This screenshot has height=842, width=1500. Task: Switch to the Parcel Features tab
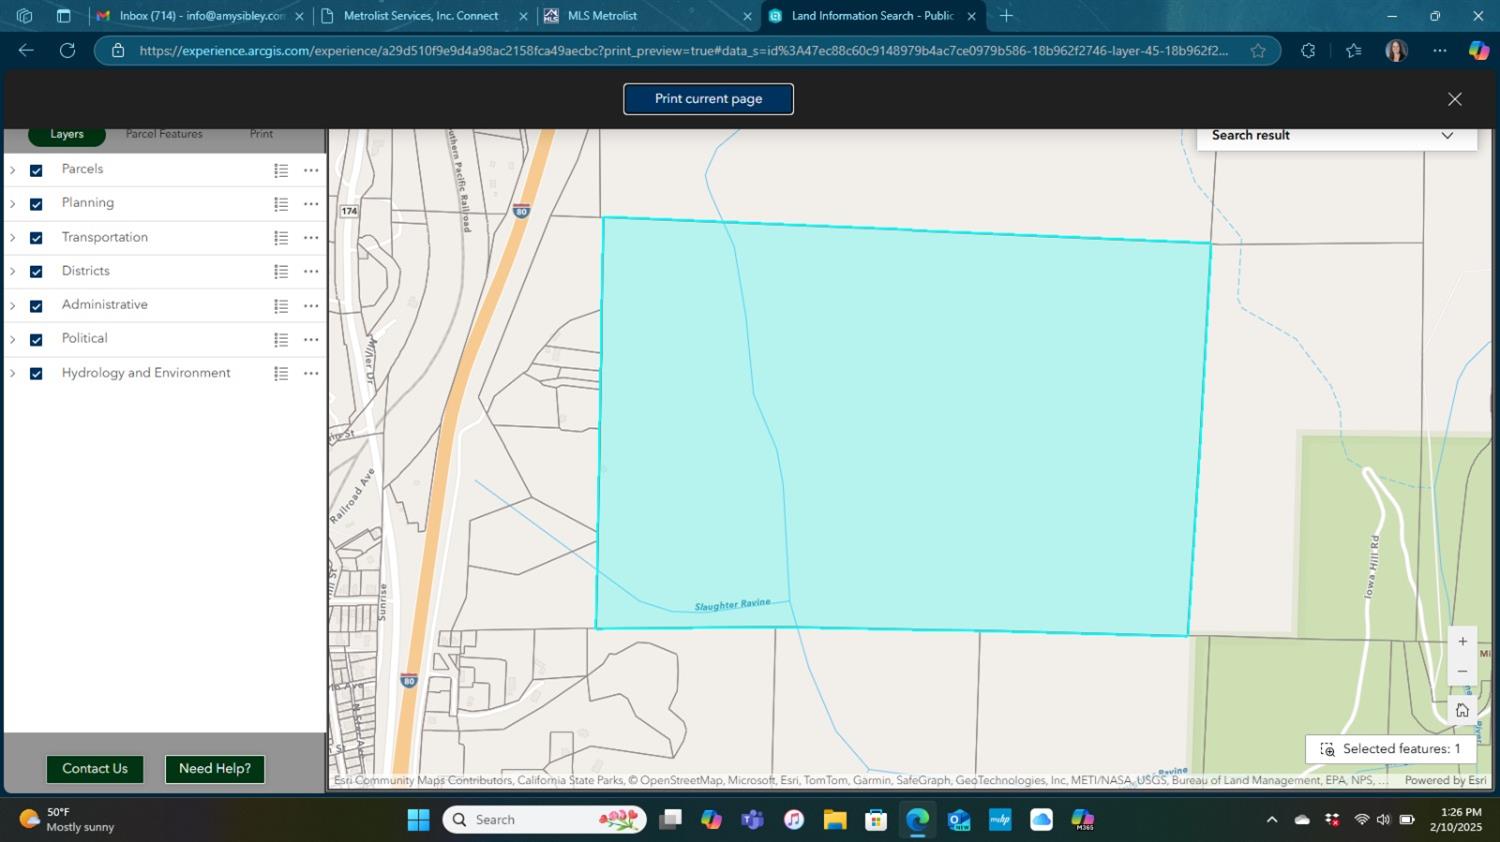[164, 134]
